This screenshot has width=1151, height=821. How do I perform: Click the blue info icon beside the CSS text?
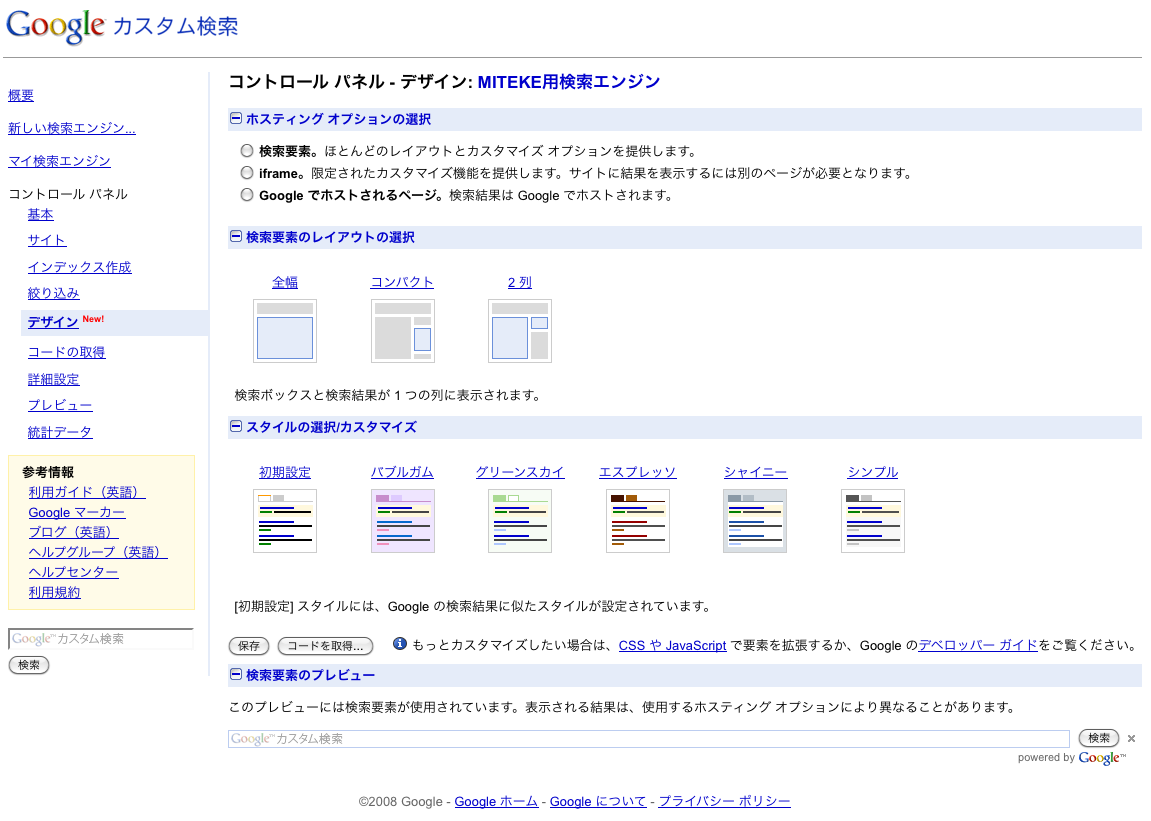[x=399, y=644]
